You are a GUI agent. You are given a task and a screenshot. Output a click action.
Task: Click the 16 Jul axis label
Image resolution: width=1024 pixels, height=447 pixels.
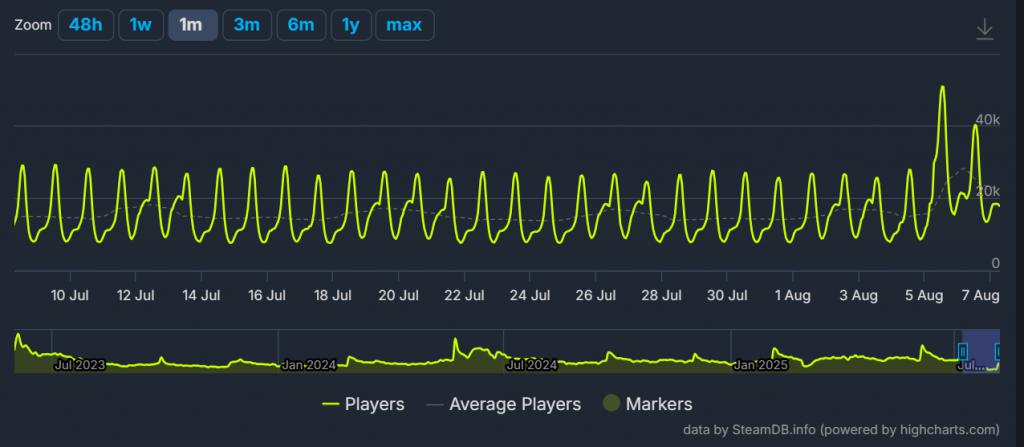267,295
